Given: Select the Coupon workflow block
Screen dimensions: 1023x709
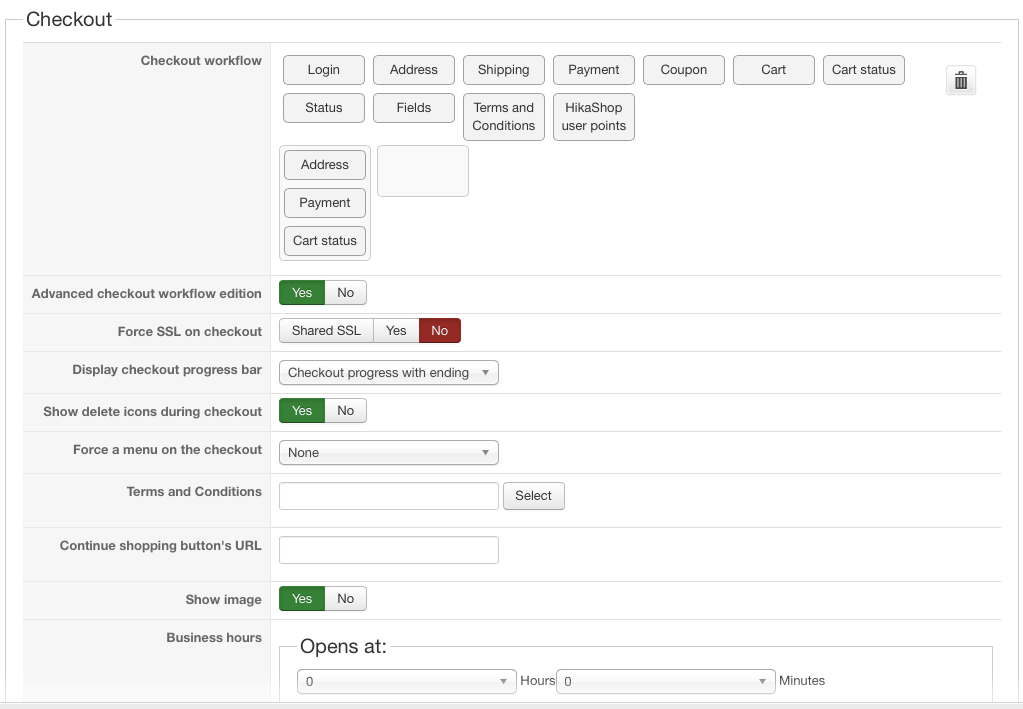Looking at the screenshot, I should 683,70.
